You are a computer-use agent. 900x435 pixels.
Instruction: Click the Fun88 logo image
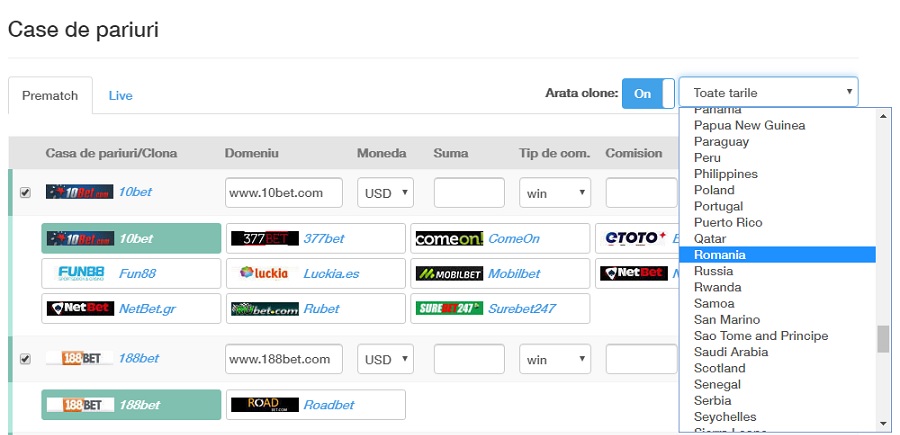click(x=80, y=273)
